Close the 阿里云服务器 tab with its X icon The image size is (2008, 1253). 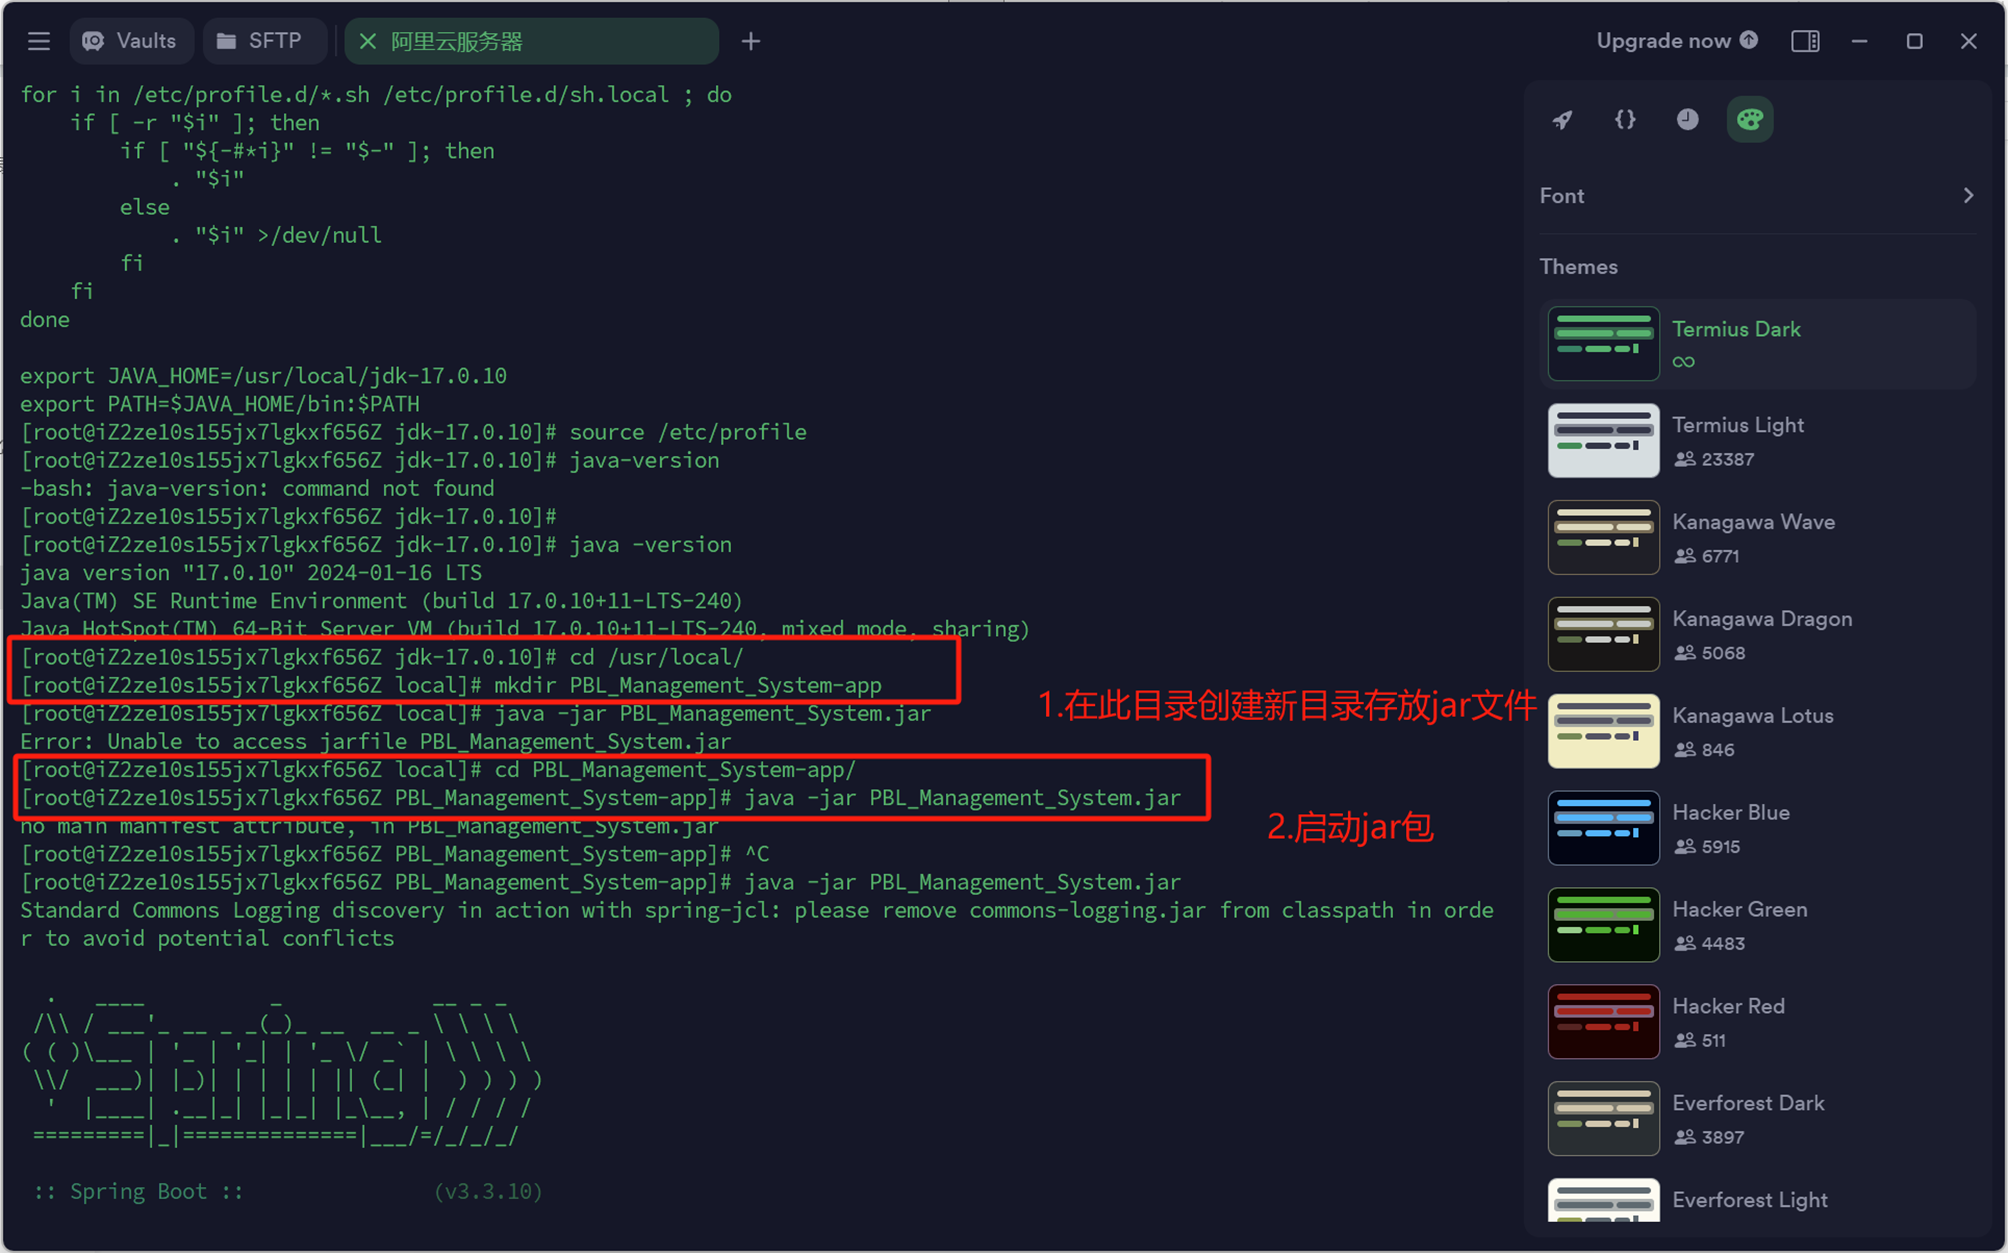click(x=367, y=41)
